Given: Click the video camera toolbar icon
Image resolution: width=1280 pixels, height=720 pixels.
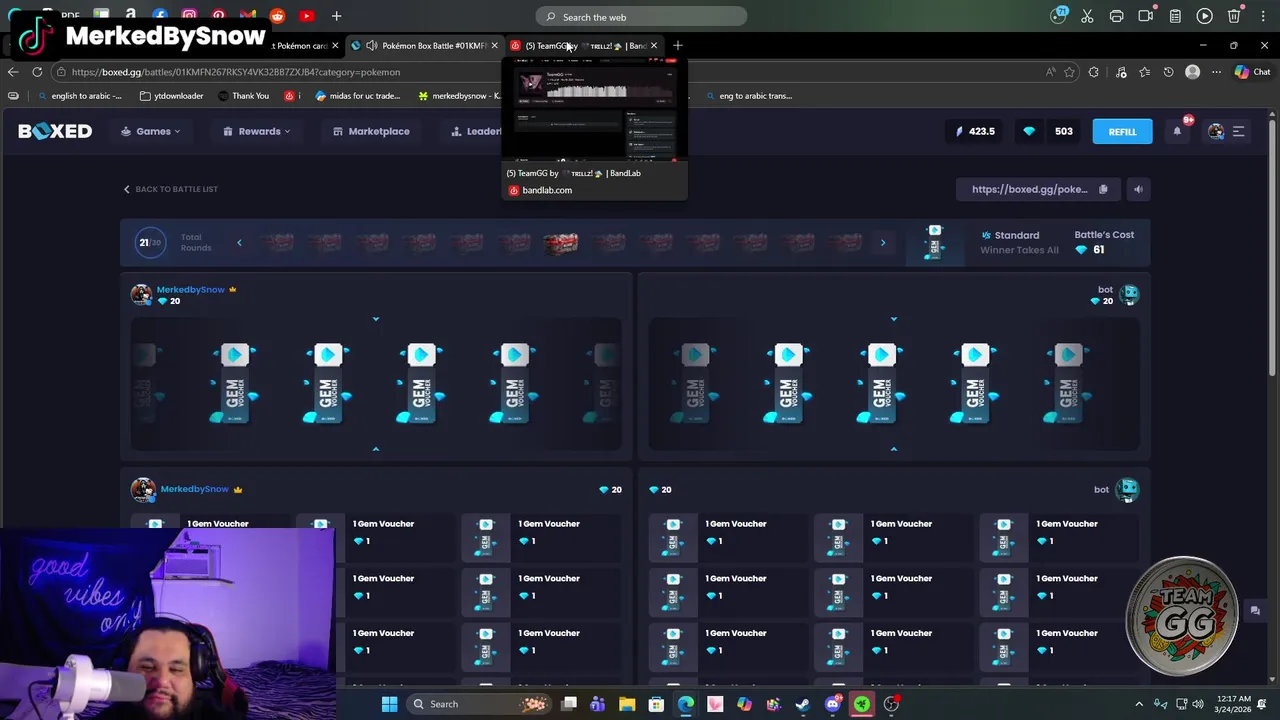Looking at the screenshot, I should [1146, 16].
